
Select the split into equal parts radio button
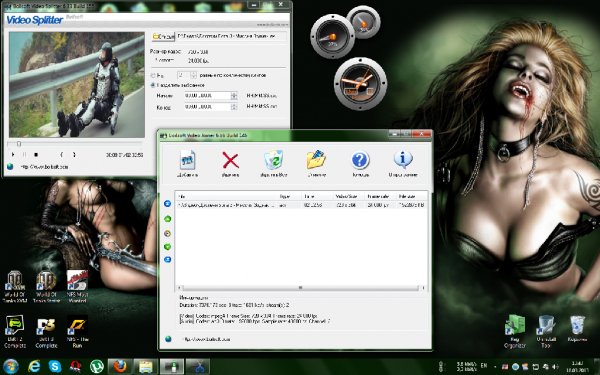[153, 75]
